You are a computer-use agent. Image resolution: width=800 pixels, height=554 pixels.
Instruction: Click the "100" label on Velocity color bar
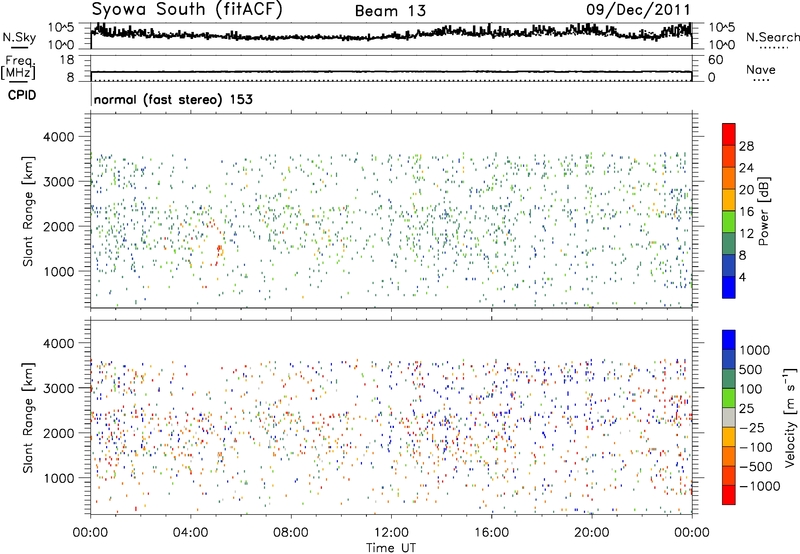point(751,389)
